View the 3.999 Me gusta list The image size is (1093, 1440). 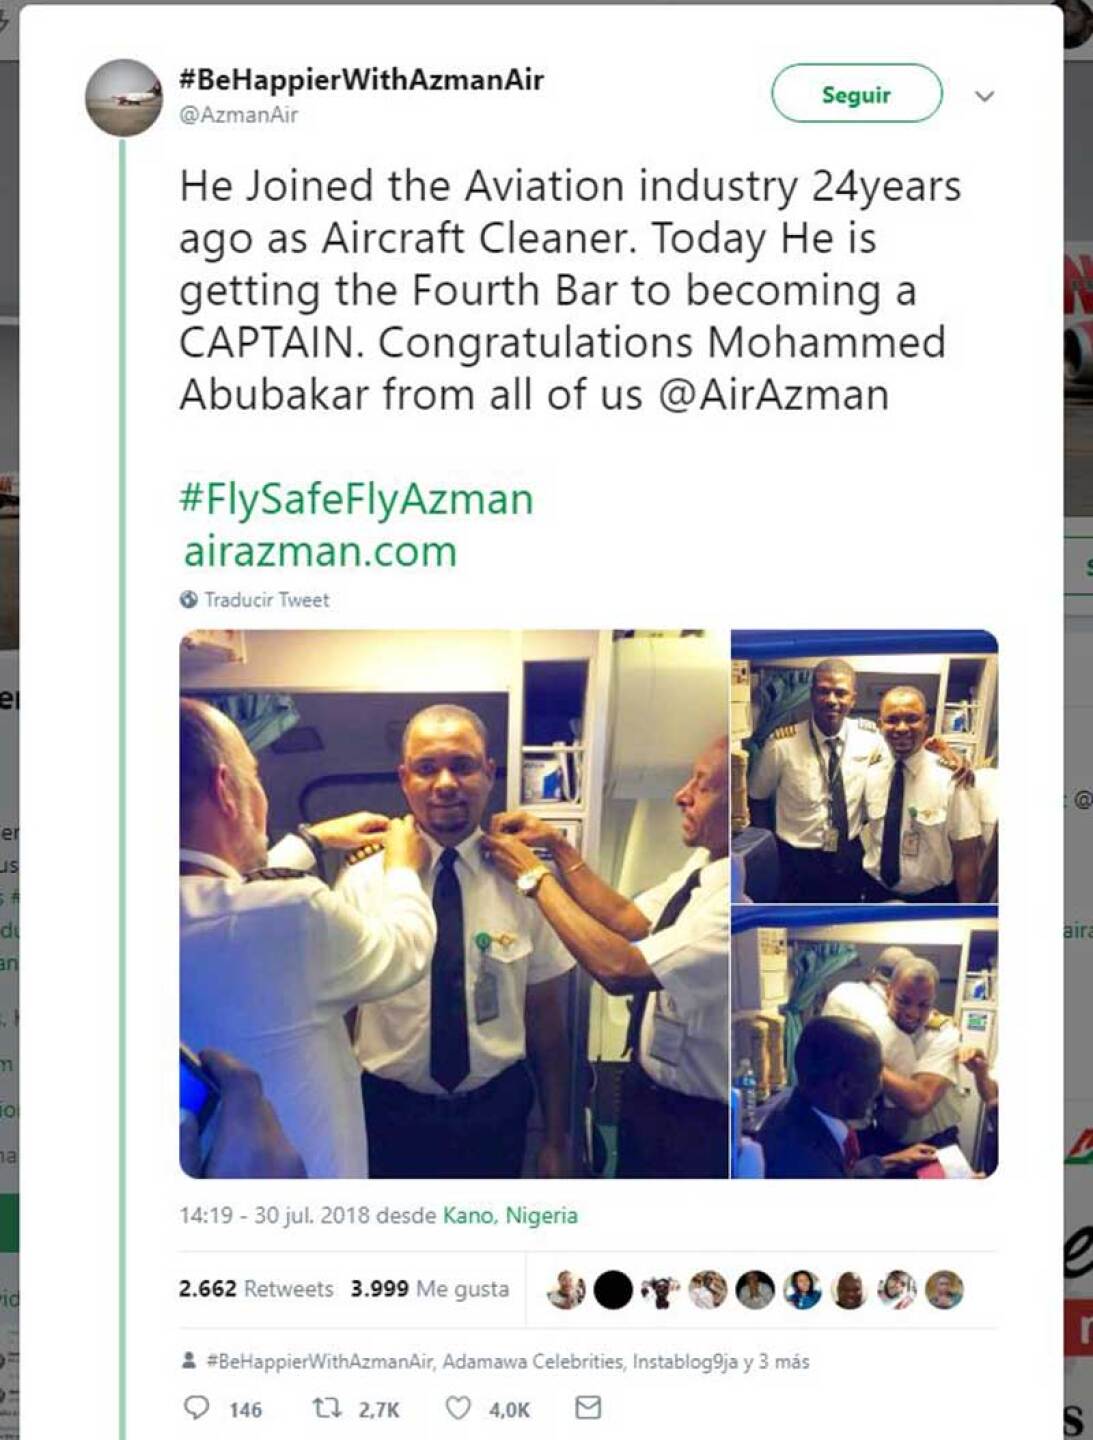[x=429, y=1288]
